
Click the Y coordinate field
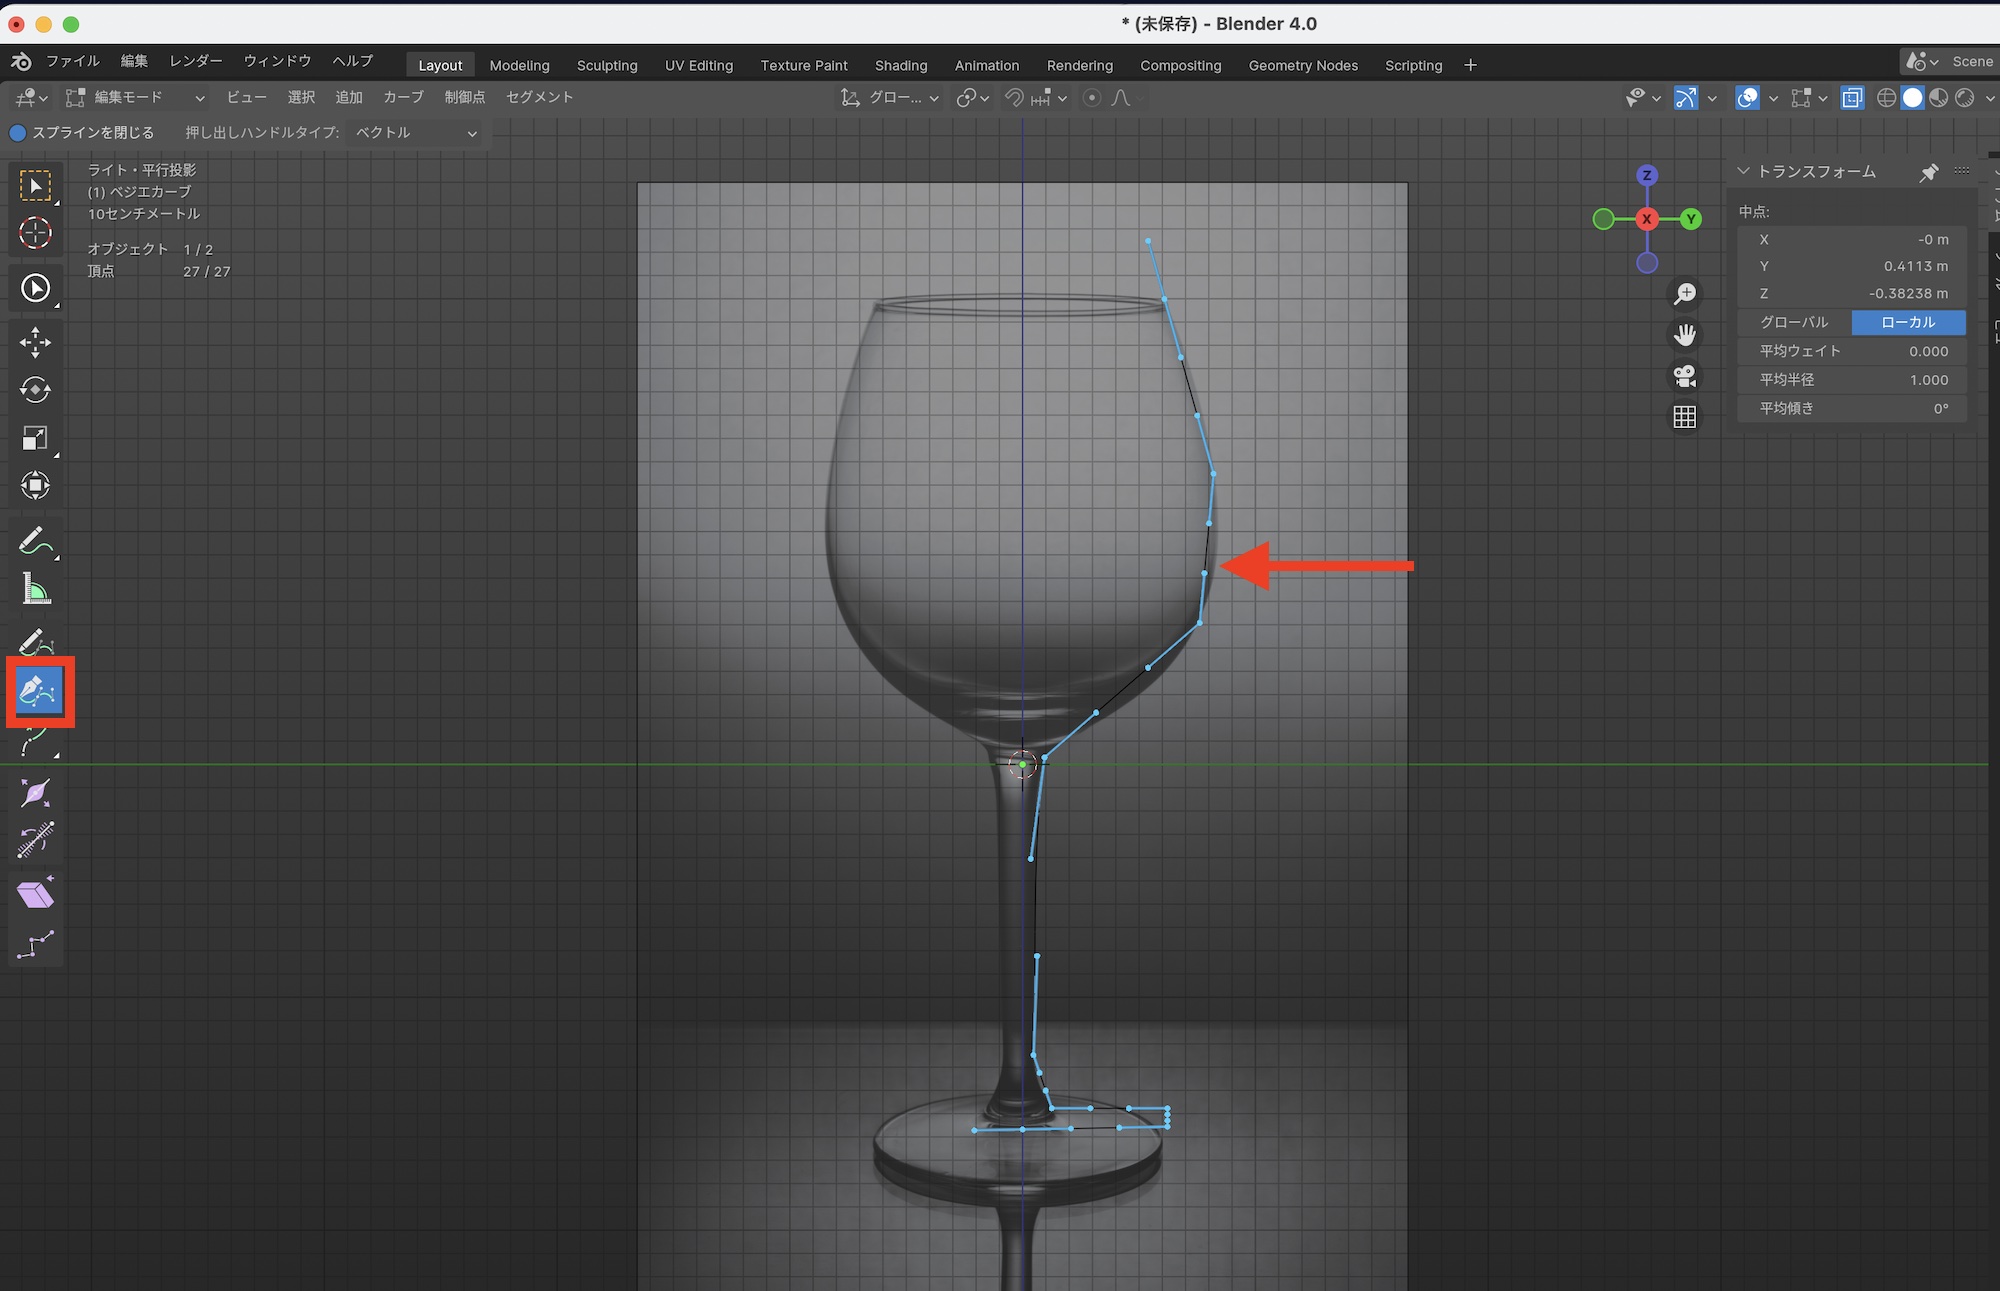click(x=1852, y=267)
